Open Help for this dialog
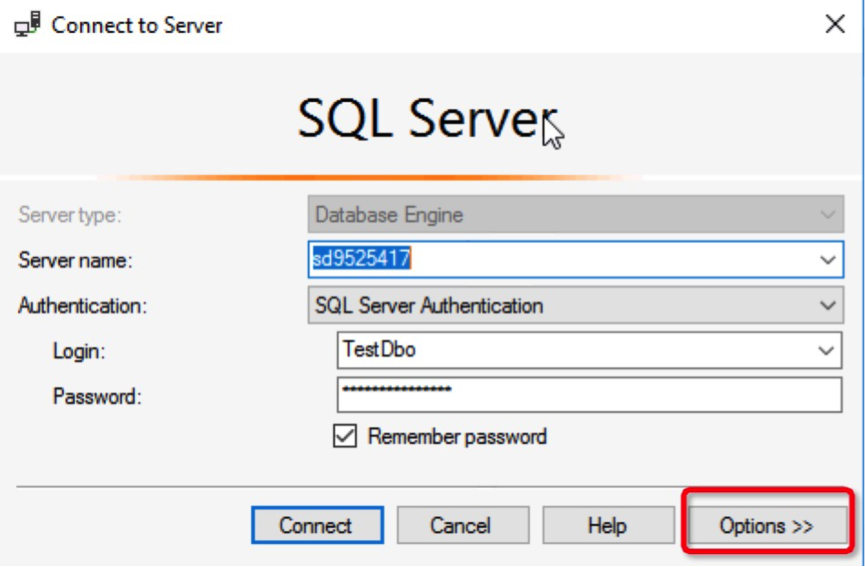865x567 pixels. tap(606, 525)
